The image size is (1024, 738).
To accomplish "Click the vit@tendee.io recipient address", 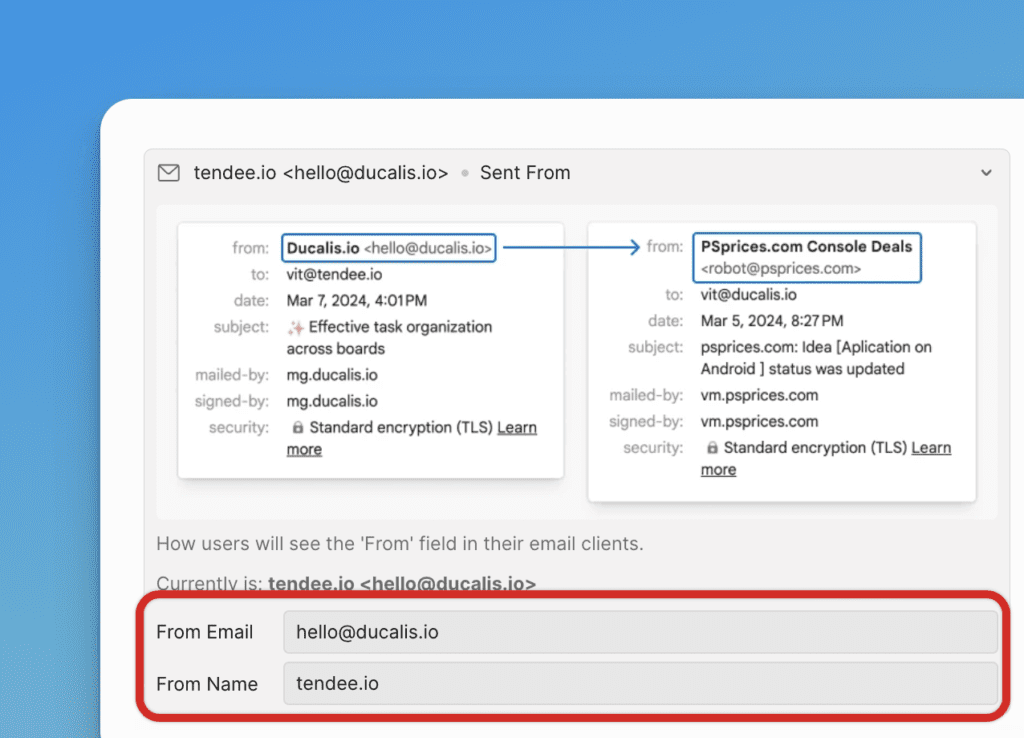I will [336, 274].
